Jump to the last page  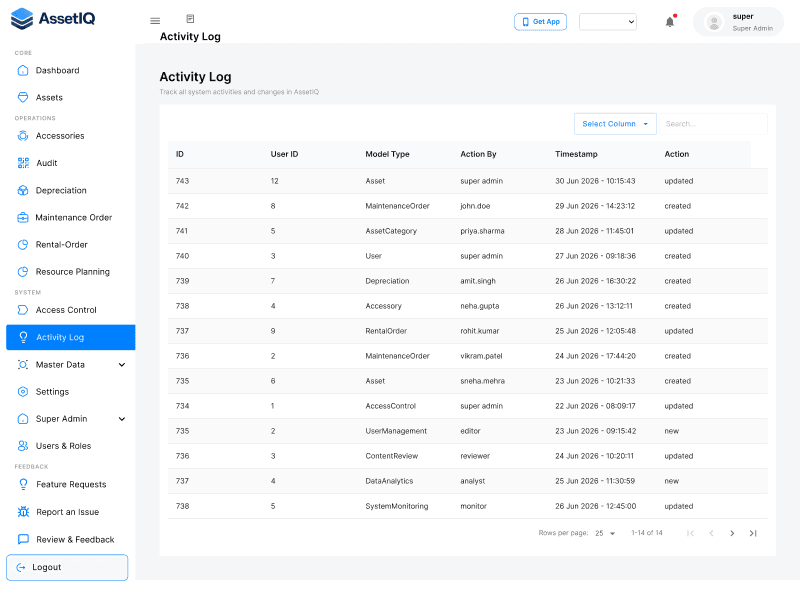click(753, 533)
